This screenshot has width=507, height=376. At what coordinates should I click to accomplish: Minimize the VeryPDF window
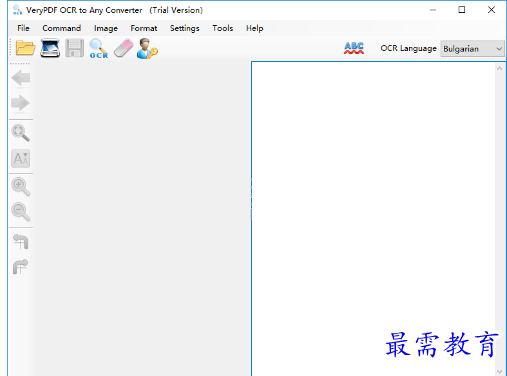coord(433,10)
